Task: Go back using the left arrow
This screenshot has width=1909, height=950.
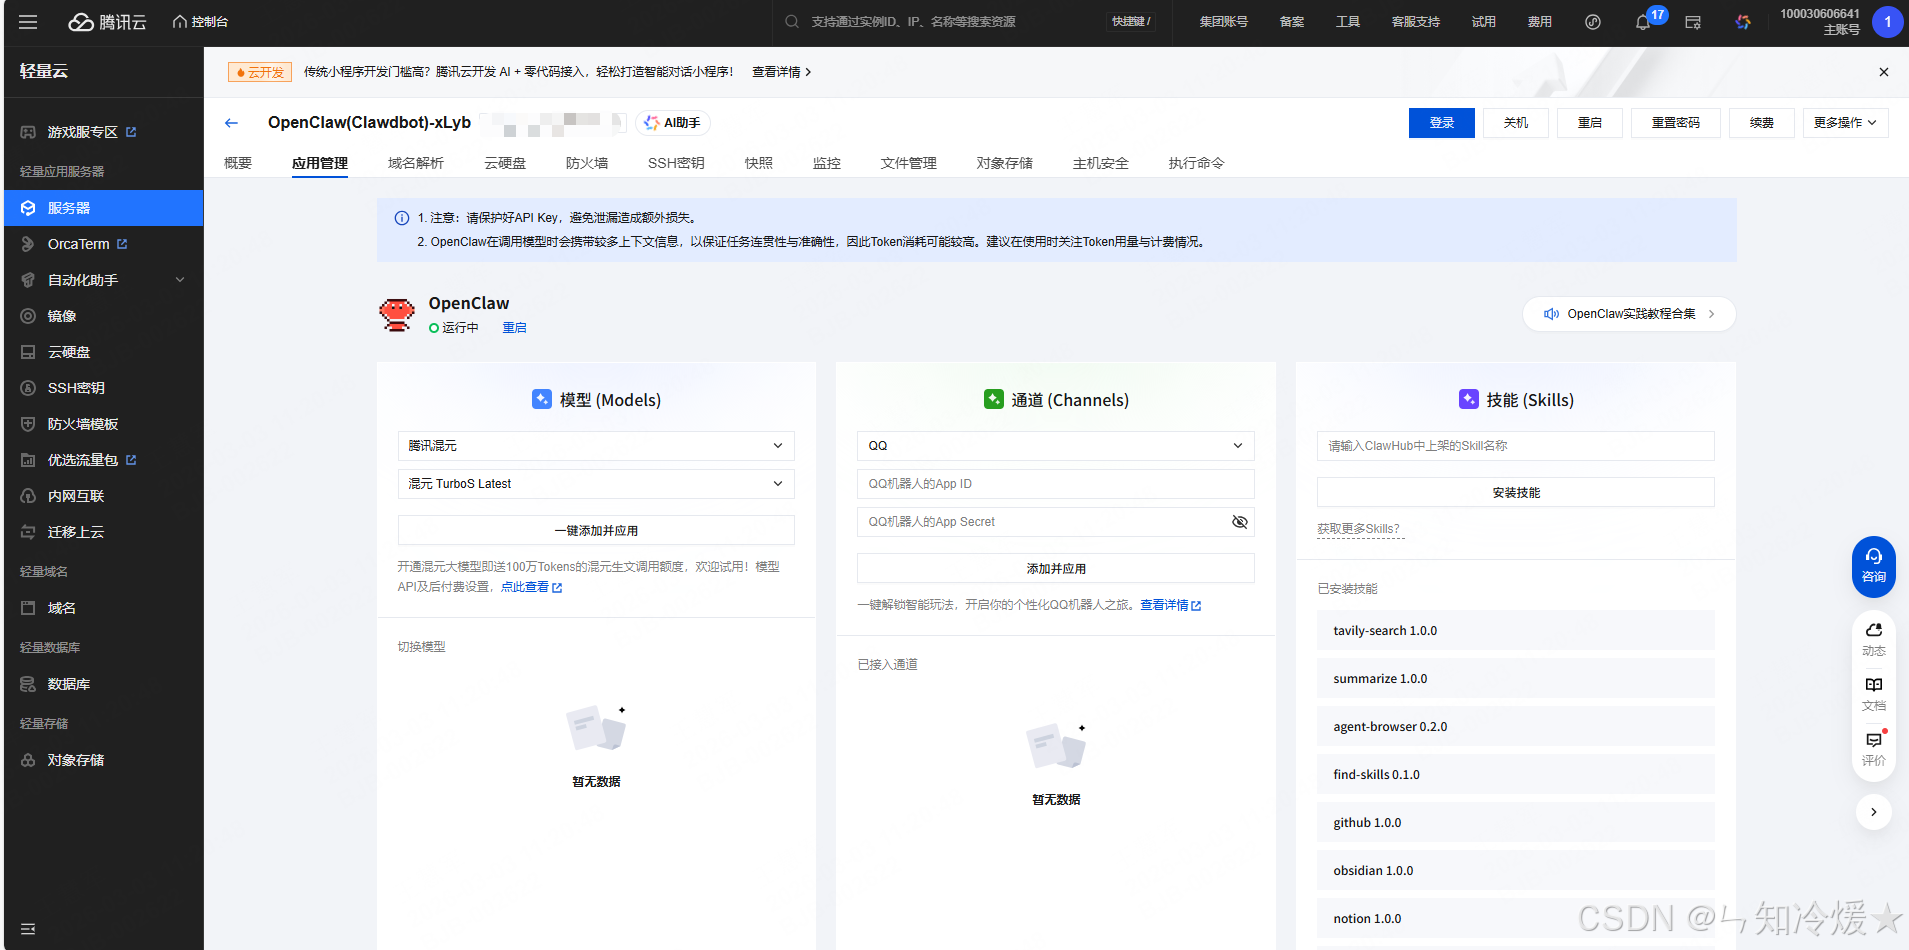Action: pos(232,123)
